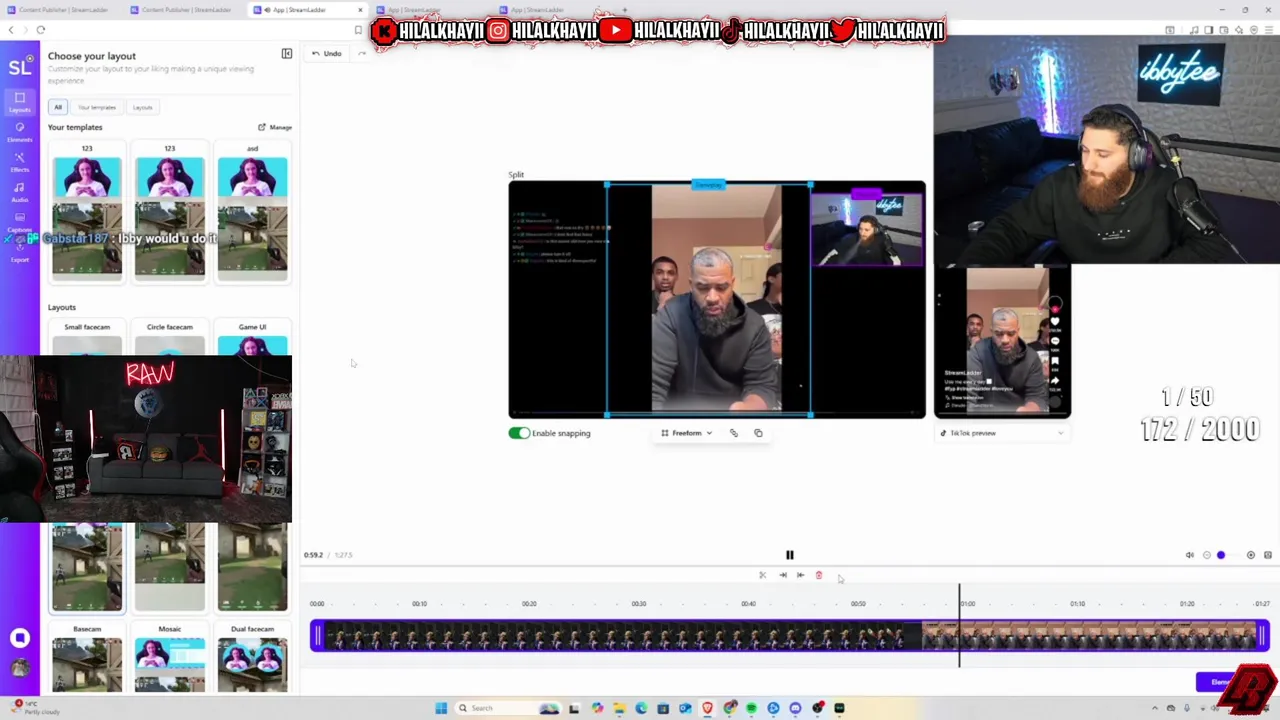Viewport: 1280px width, 720px height.
Task: Select the facecam crop box in split preview
Action: (867, 230)
